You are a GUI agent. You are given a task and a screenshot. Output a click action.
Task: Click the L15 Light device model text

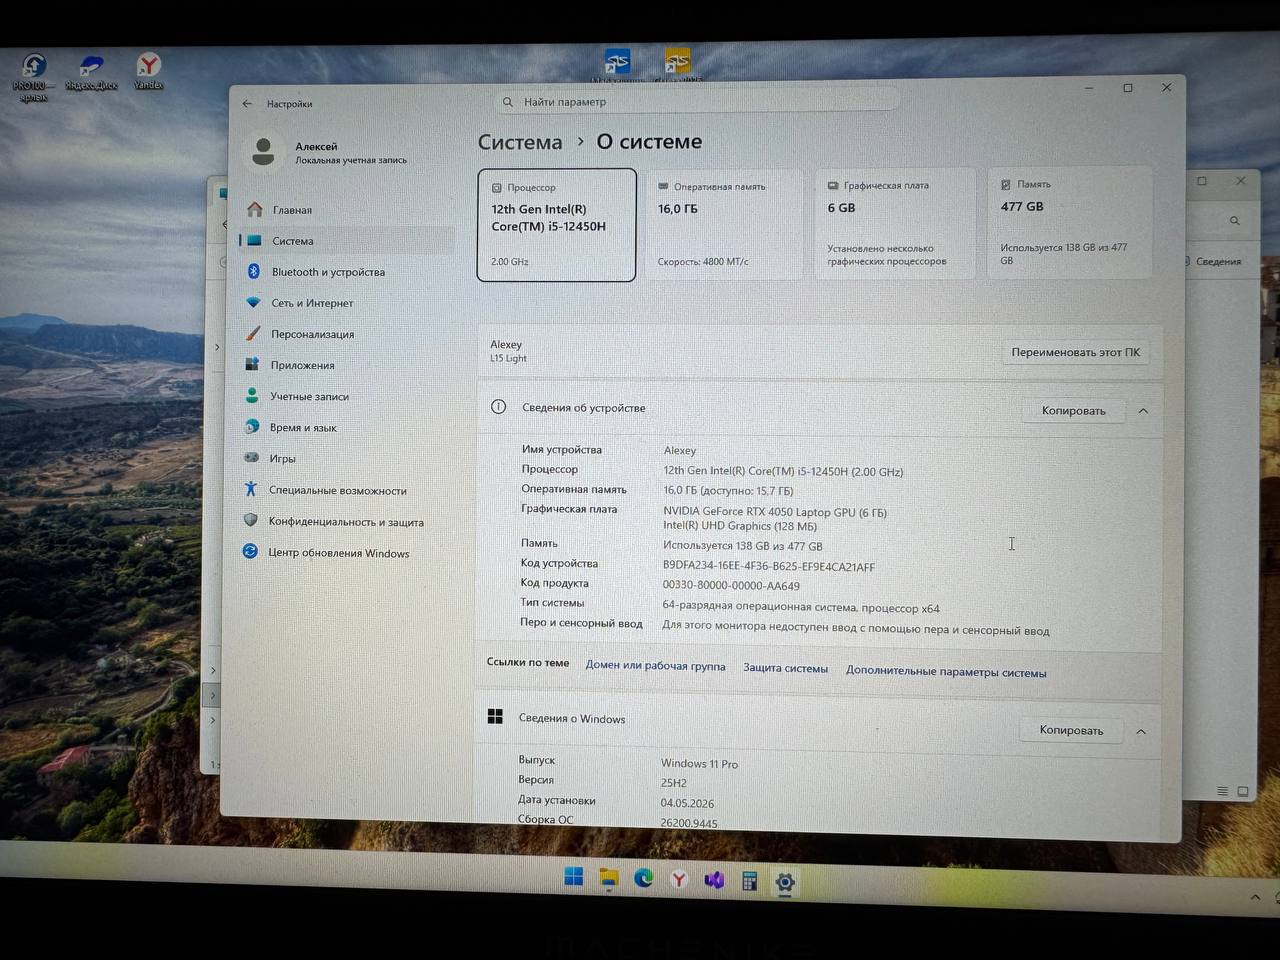tap(508, 358)
